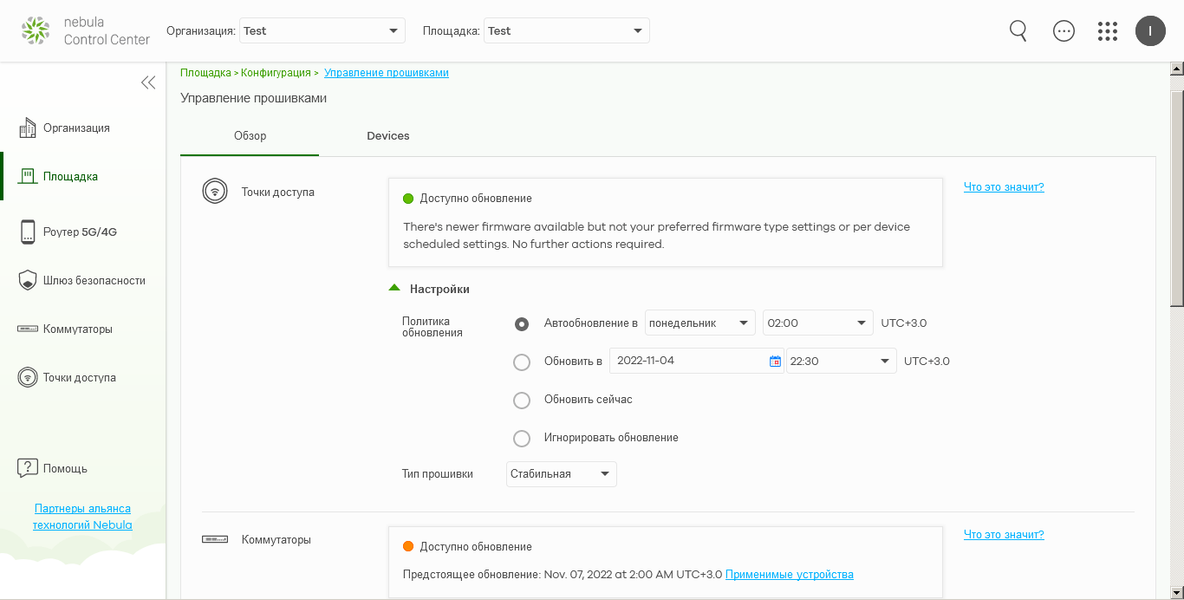Open the calendar date picker icon
The width and height of the screenshot is (1184, 600).
(x=775, y=361)
